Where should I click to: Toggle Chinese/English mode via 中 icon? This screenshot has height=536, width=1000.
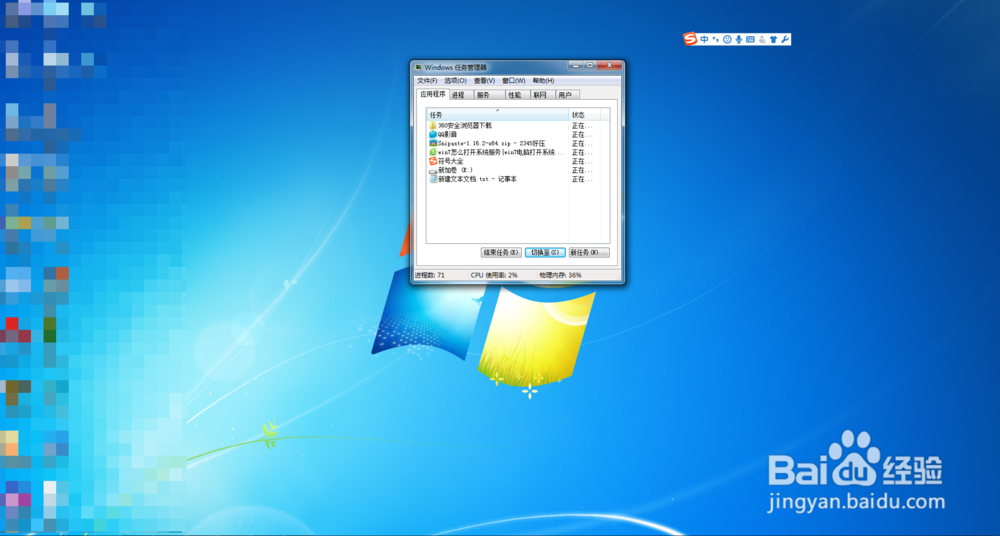click(x=704, y=40)
